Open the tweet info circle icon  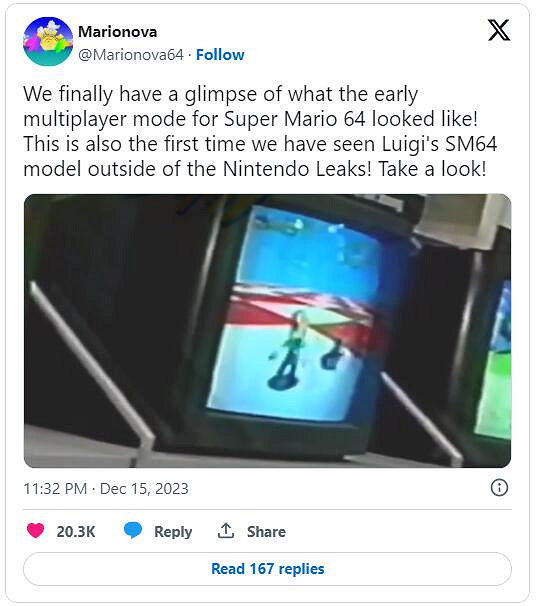point(499,488)
